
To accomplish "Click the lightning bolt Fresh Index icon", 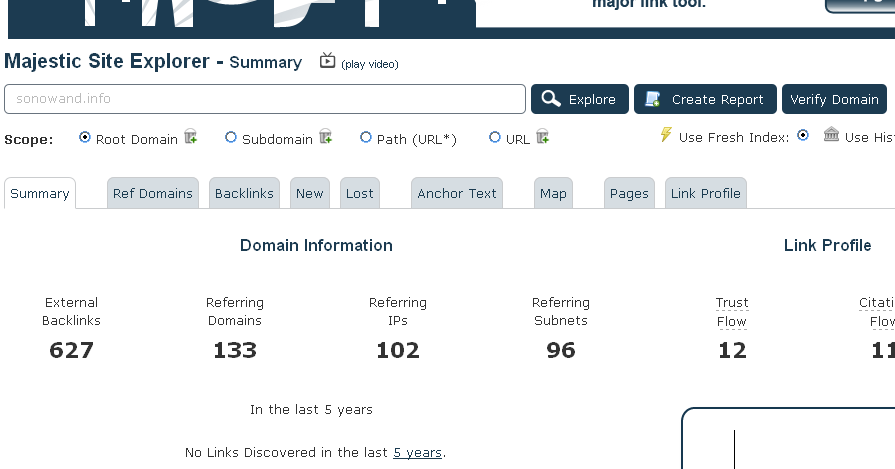I will pyautogui.click(x=666, y=135).
